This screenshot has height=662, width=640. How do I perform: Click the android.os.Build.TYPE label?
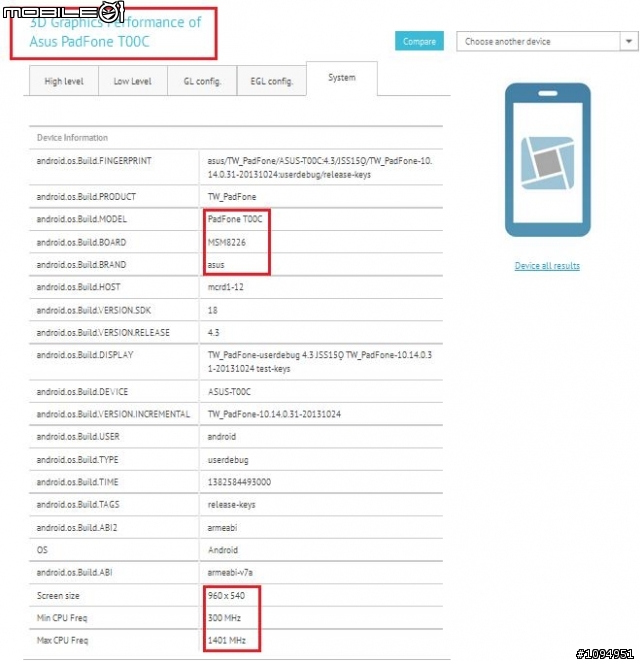[x=77, y=460]
